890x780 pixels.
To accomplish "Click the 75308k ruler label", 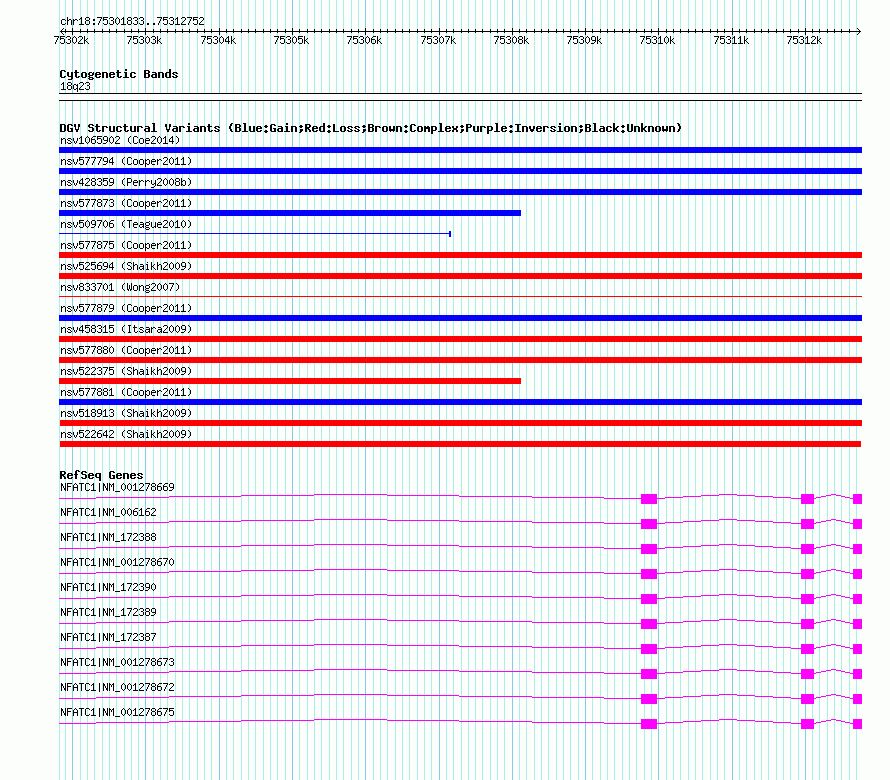I will (511, 40).
